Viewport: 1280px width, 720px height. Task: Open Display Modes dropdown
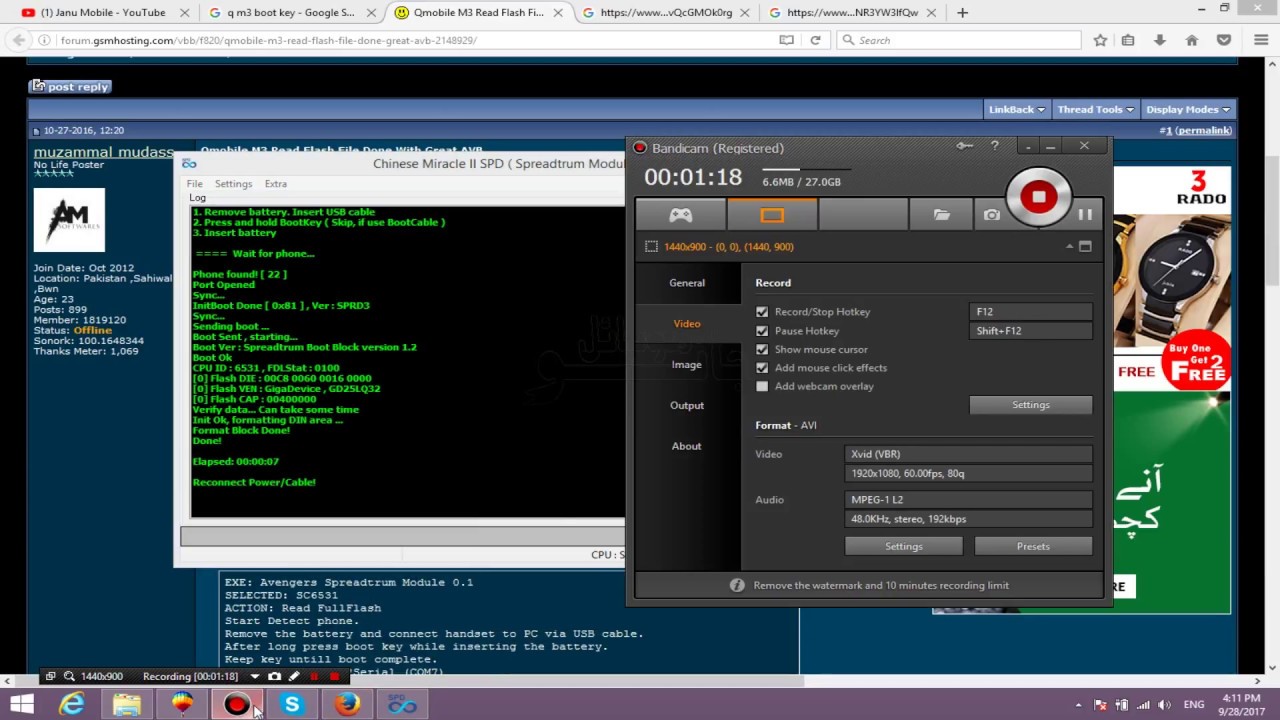(1187, 109)
